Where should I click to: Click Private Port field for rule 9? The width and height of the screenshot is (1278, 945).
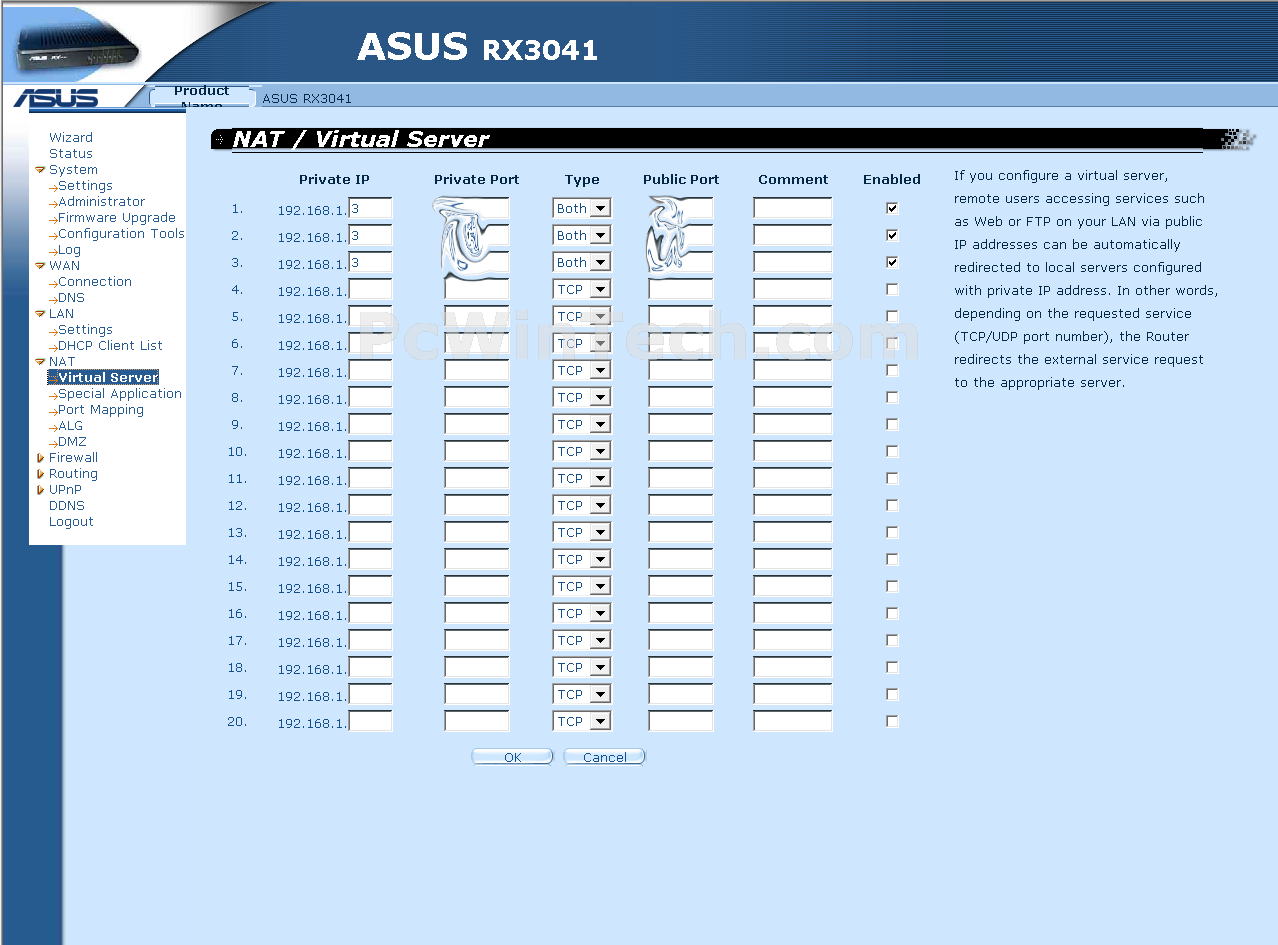pyautogui.click(x=477, y=424)
